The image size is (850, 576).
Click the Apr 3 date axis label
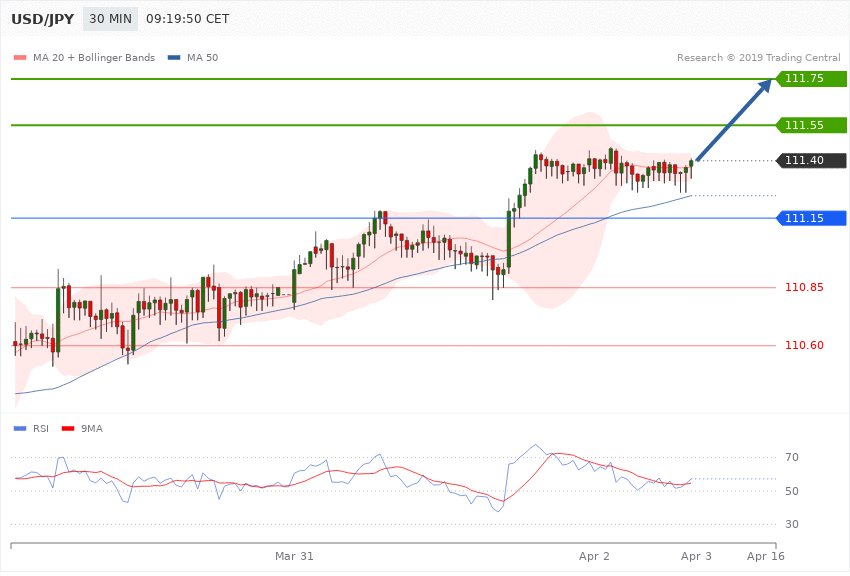pyautogui.click(x=696, y=556)
